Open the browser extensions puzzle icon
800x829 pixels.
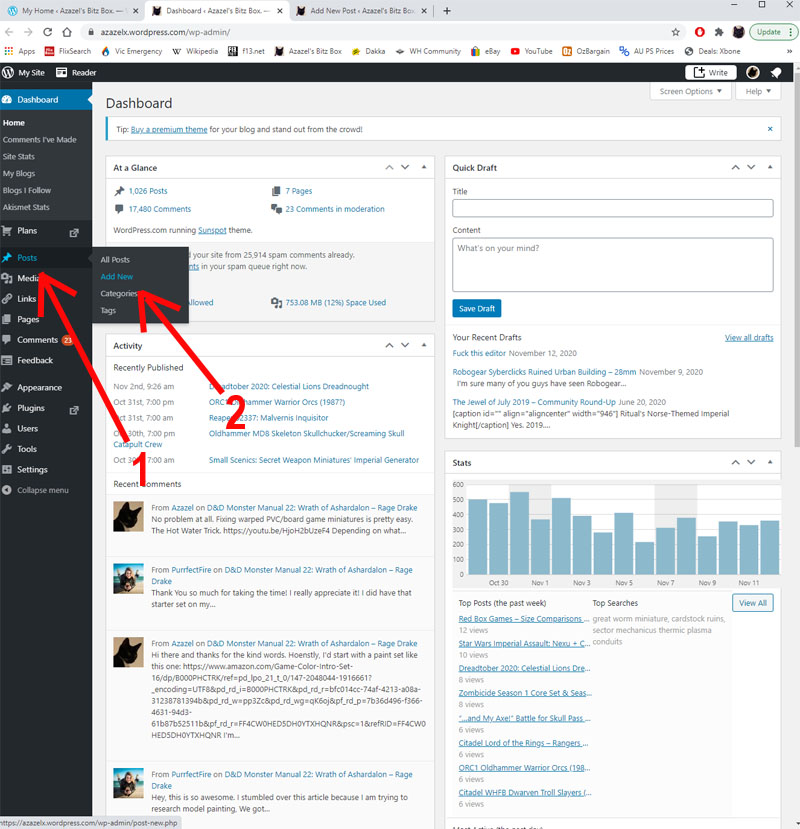[x=718, y=32]
